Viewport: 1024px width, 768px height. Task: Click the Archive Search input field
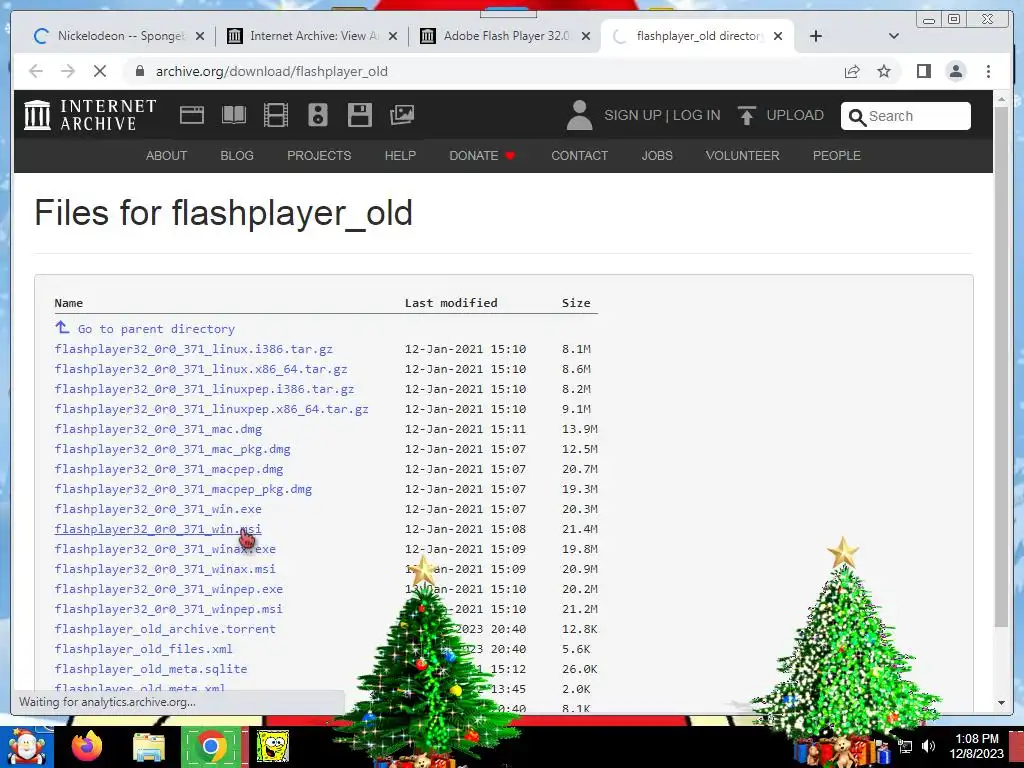pyautogui.click(x=906, y=116)
